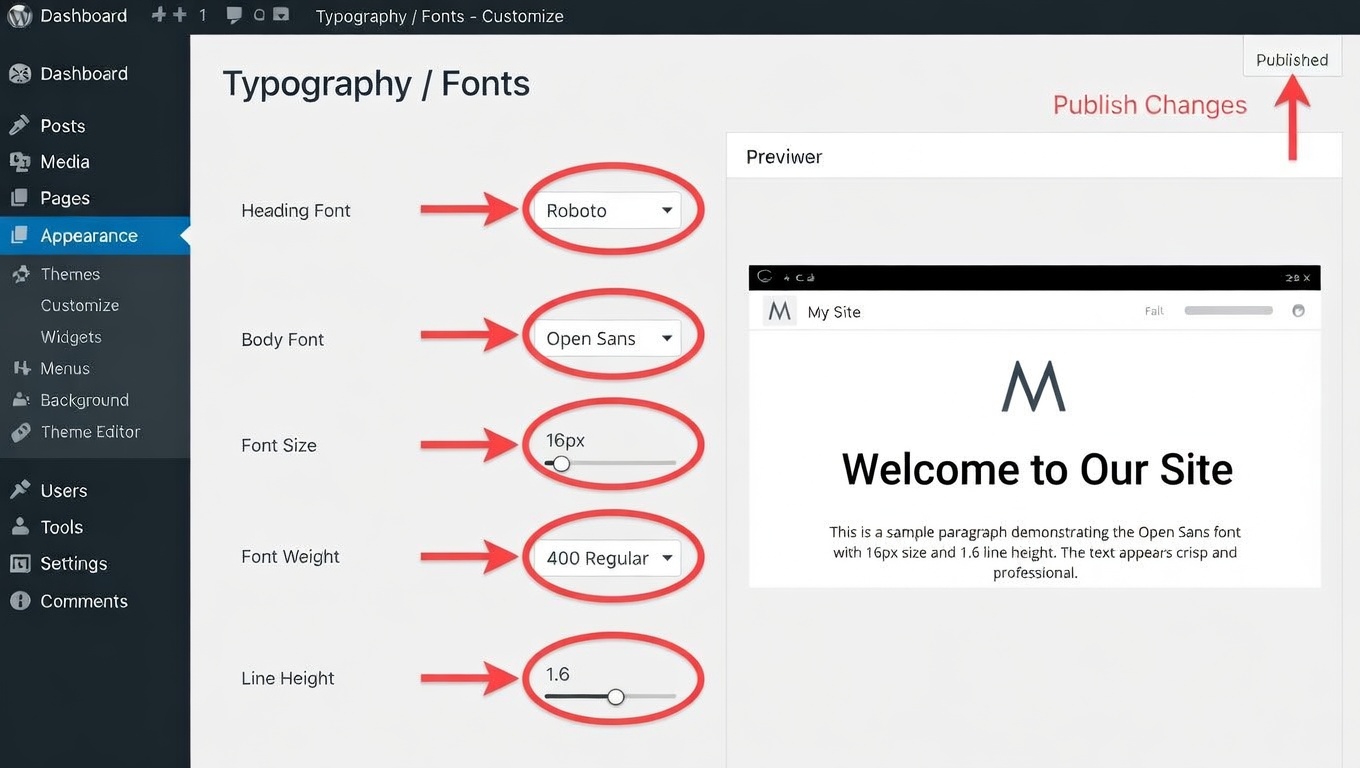Image resolution: width=1360 pixels, height=768 pixels.
Task: Click the large M logo in preview body
Action: (x=1034, y=386)
